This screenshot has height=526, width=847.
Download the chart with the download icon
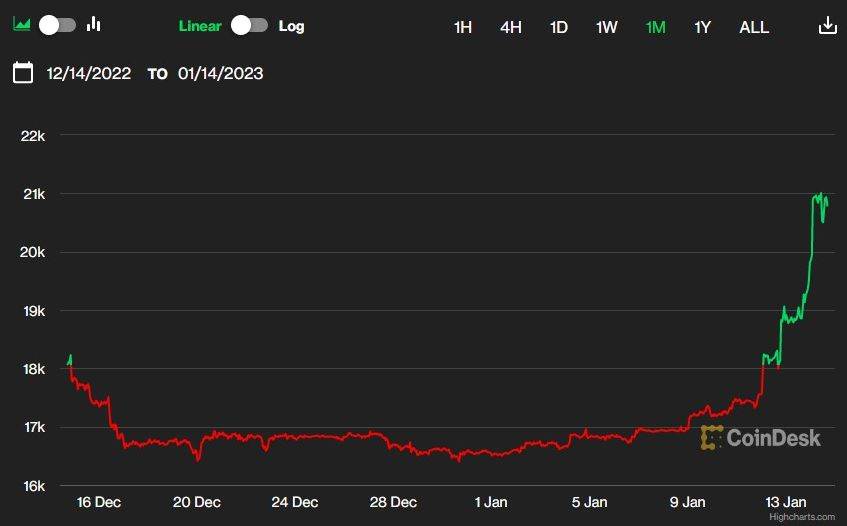click(x=827, y=26)
